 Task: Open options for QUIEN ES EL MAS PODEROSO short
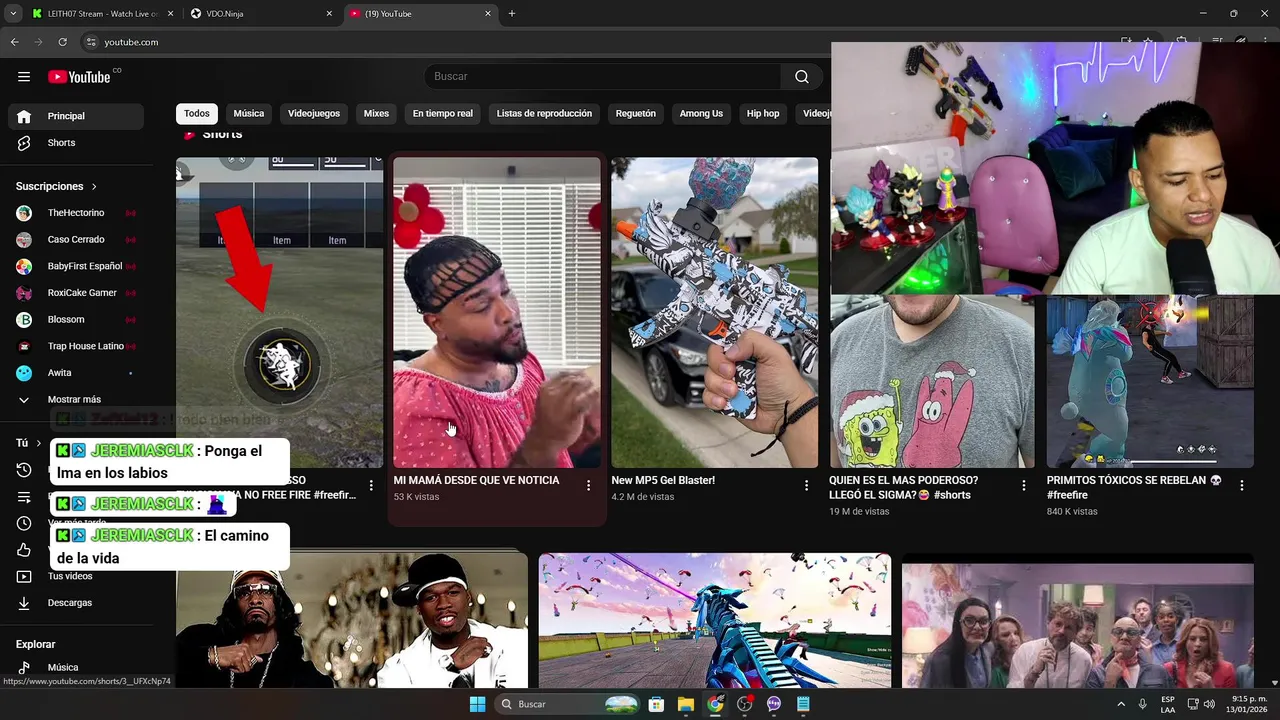pos(1023,485)
